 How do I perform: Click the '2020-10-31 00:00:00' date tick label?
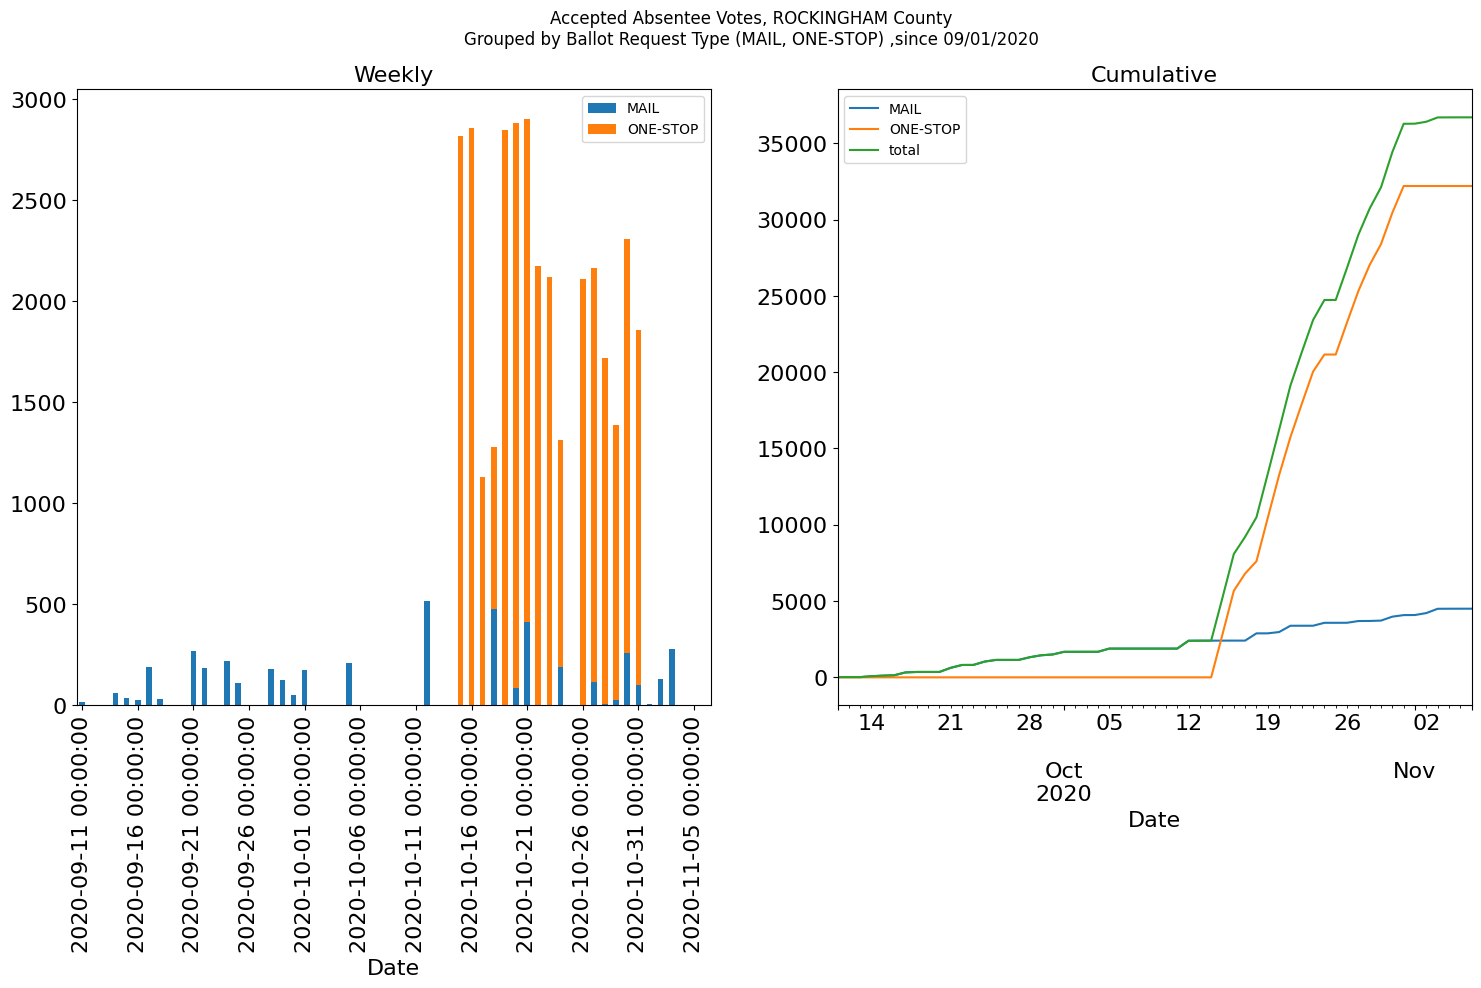pos(637,833)
